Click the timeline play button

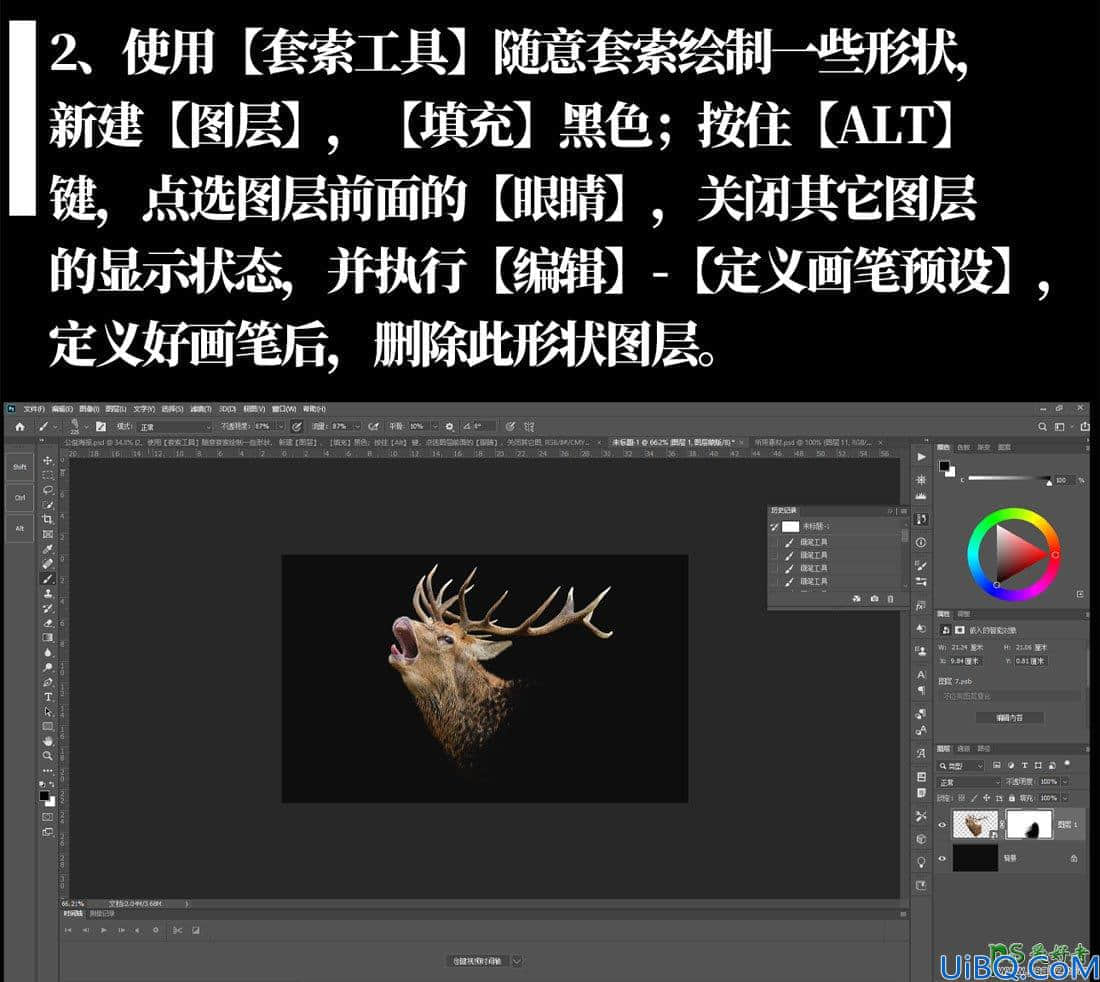(103, 930)
